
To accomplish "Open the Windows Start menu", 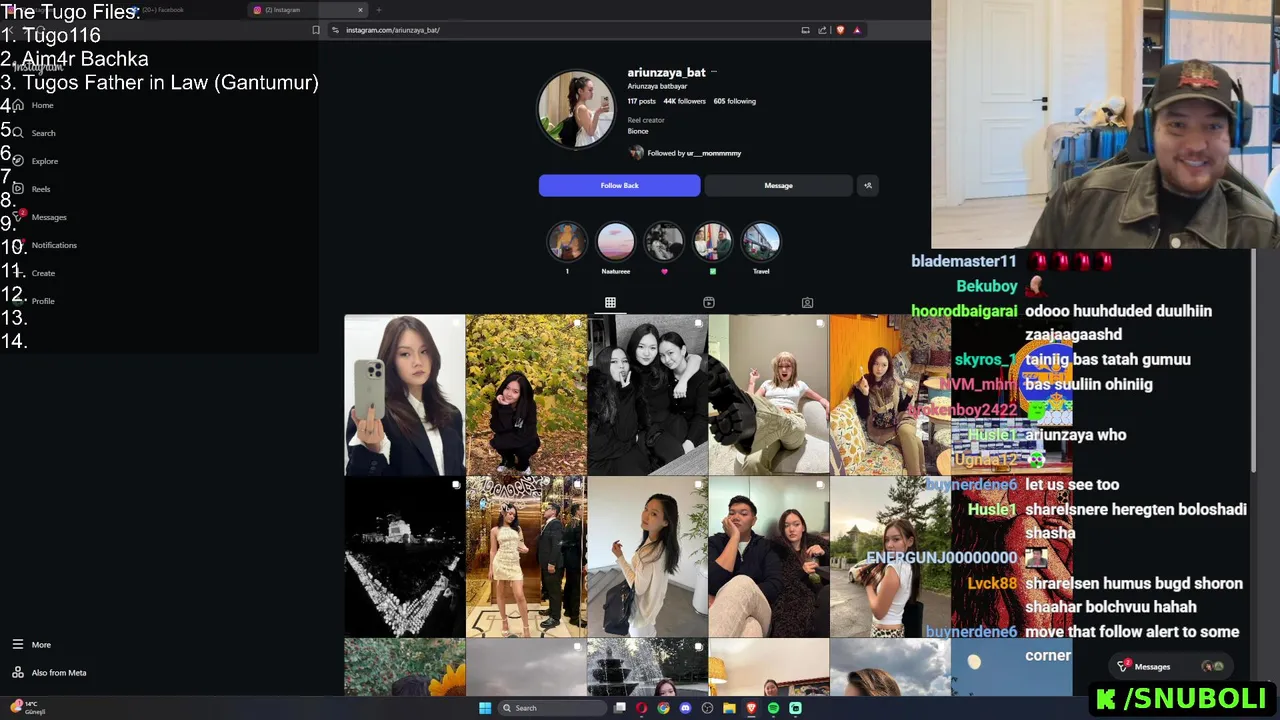I will point(485,708).
